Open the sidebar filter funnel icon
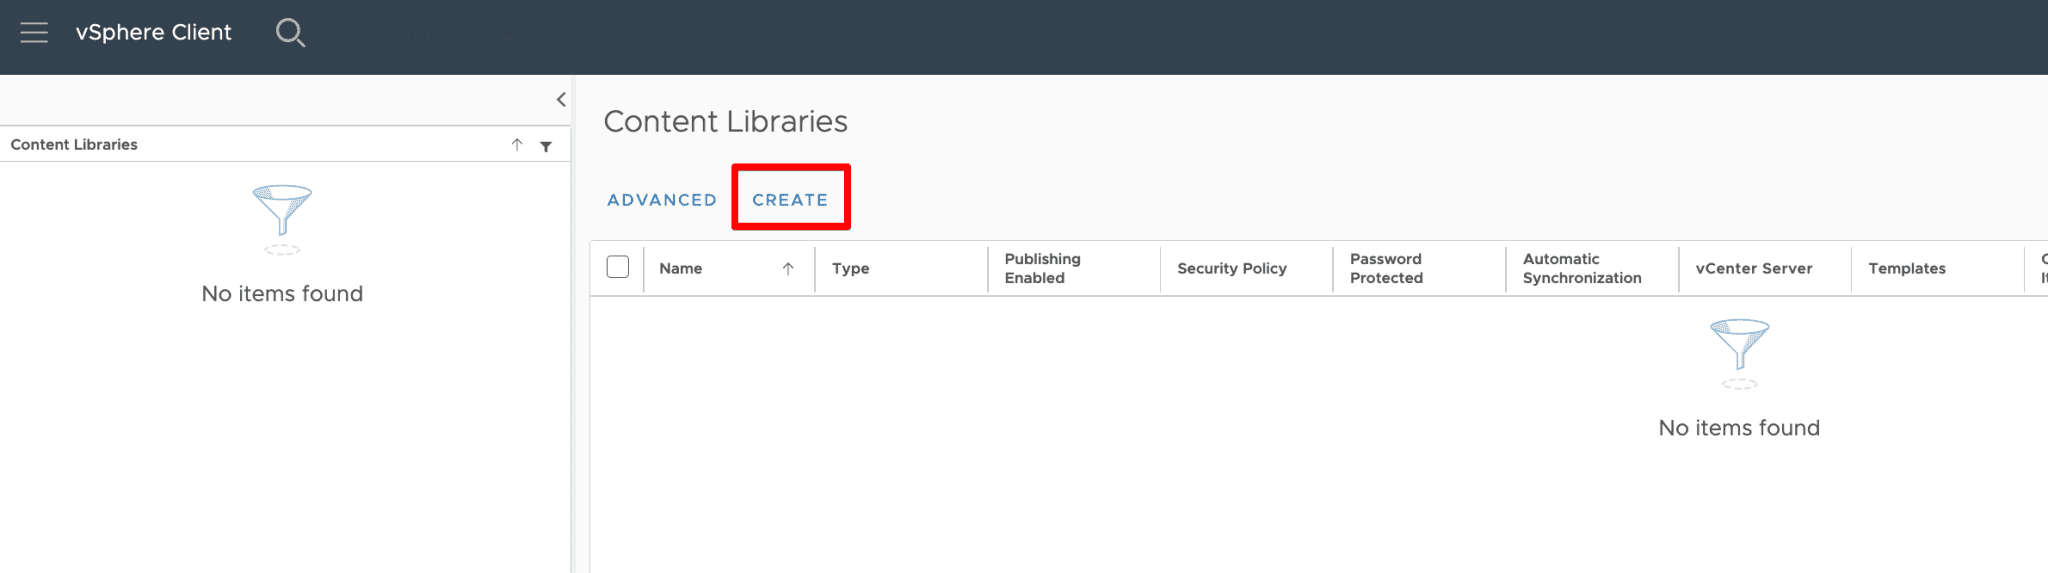Viewport: 2048px width, 573px height. tap(546, 146)
